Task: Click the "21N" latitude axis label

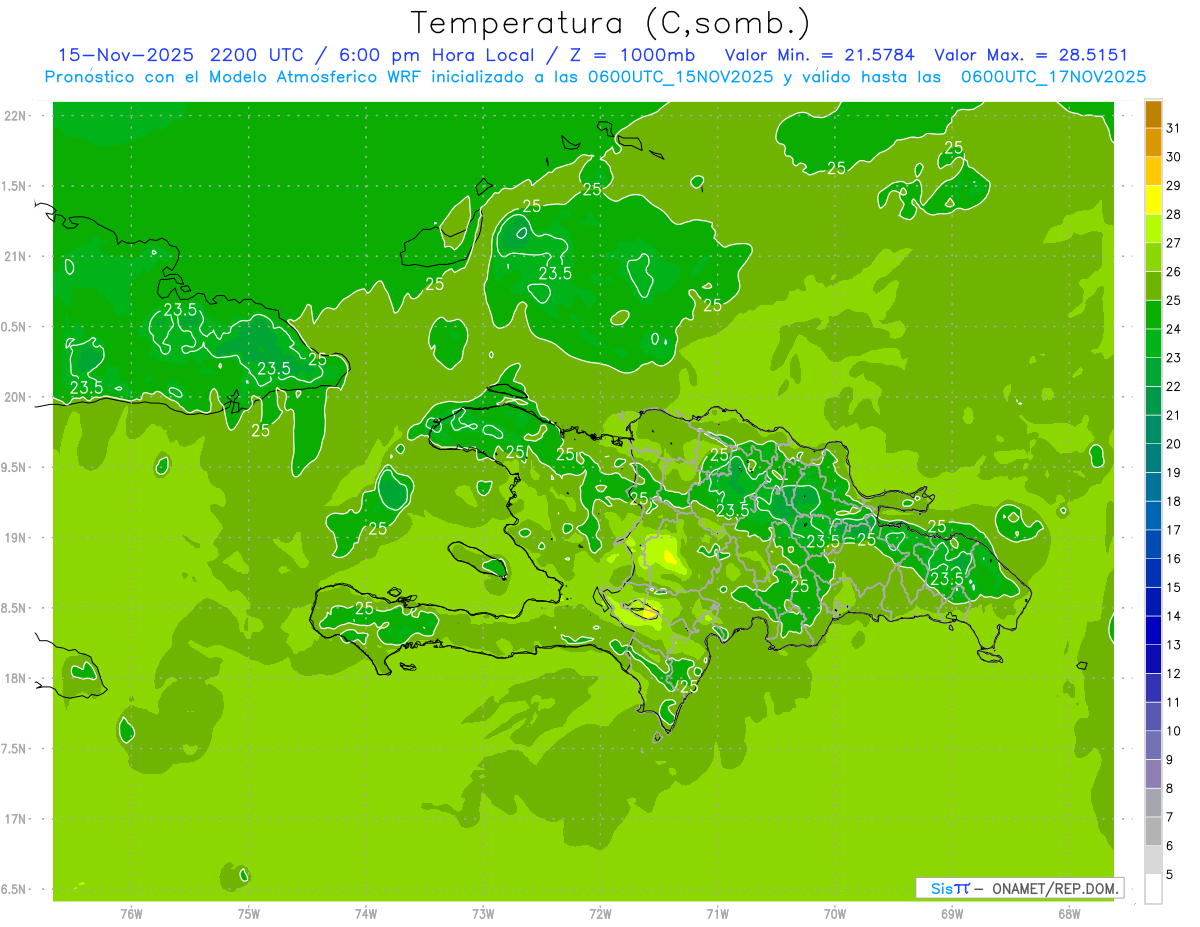Action: click(x=15, y=257)
